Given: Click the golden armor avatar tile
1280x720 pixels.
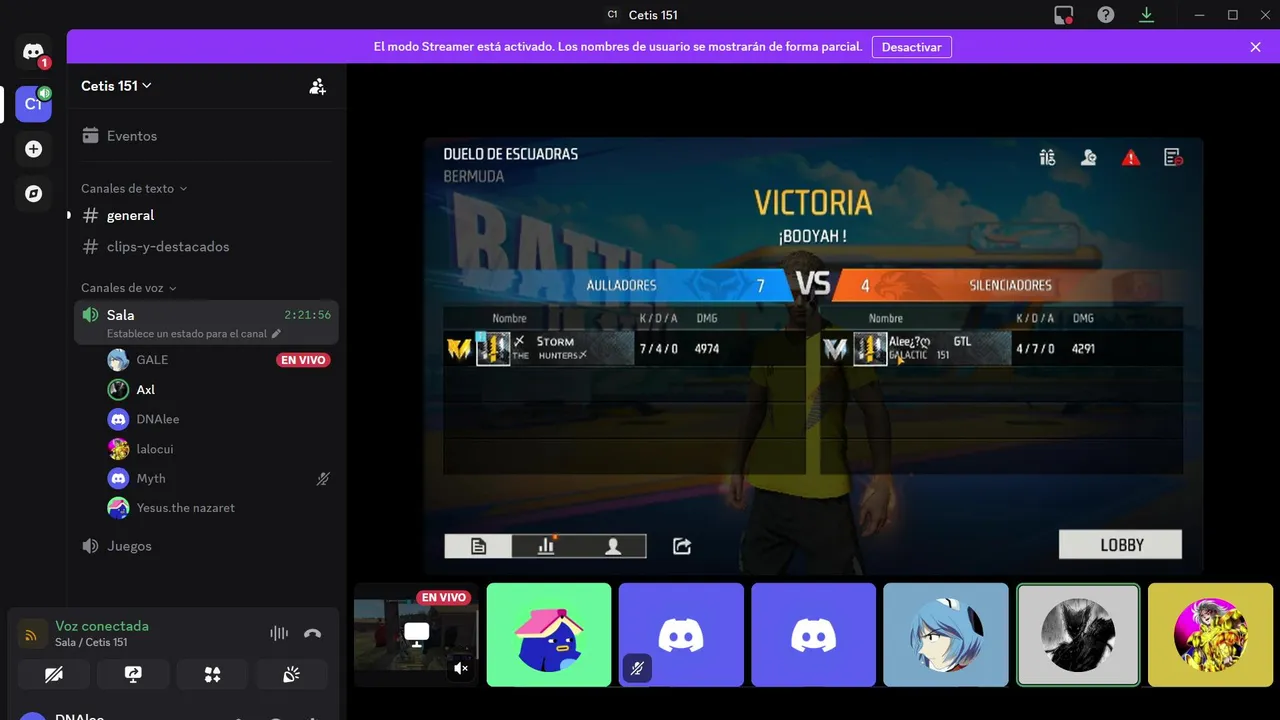Looking at the screenshot, I should [x=1210, y=634].
